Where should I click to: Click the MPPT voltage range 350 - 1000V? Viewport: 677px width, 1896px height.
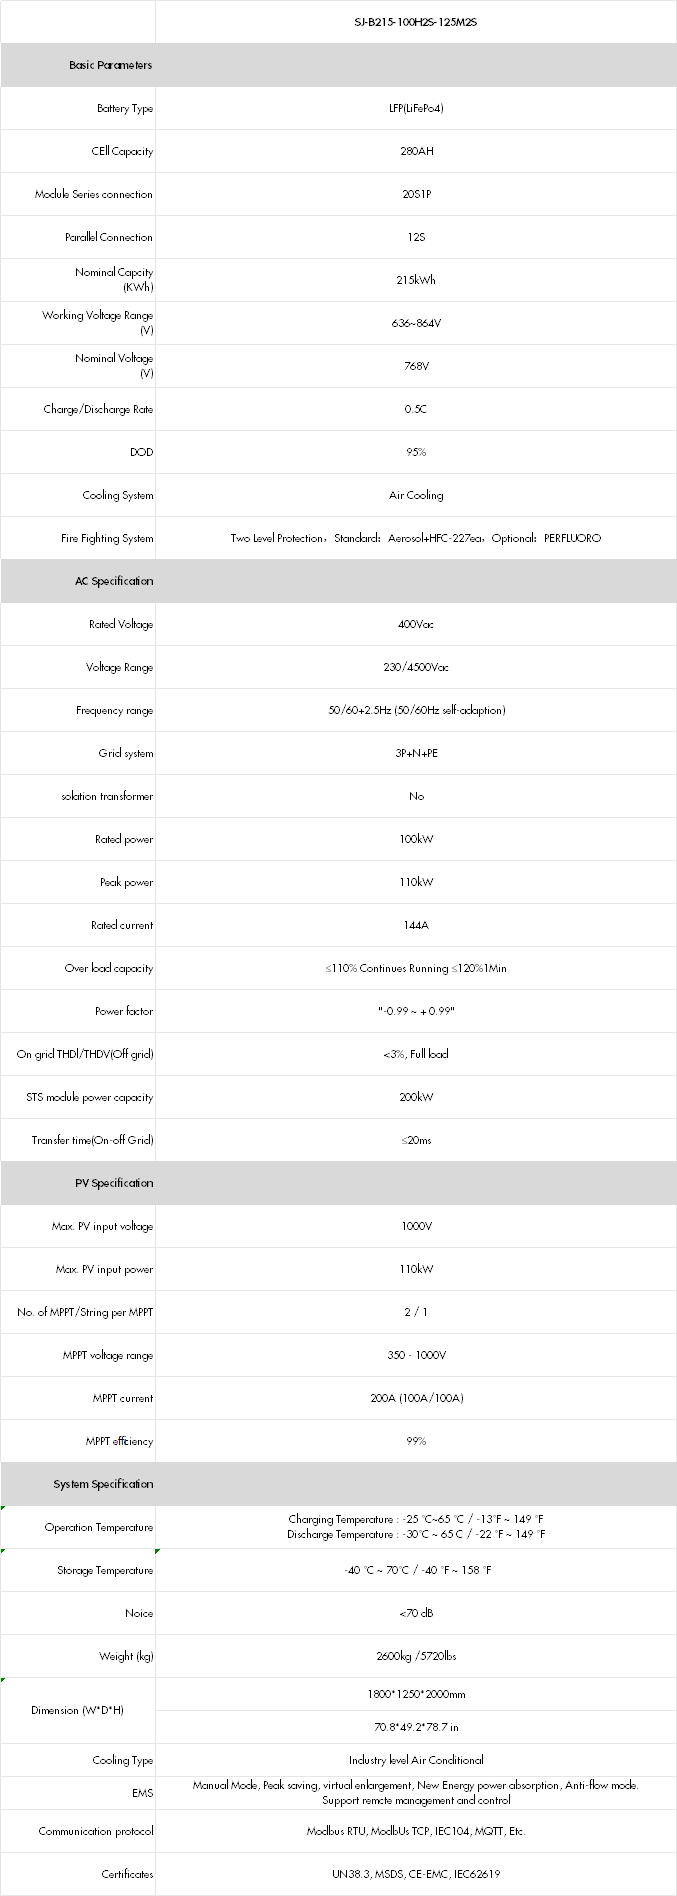[x=416, y=1355]
